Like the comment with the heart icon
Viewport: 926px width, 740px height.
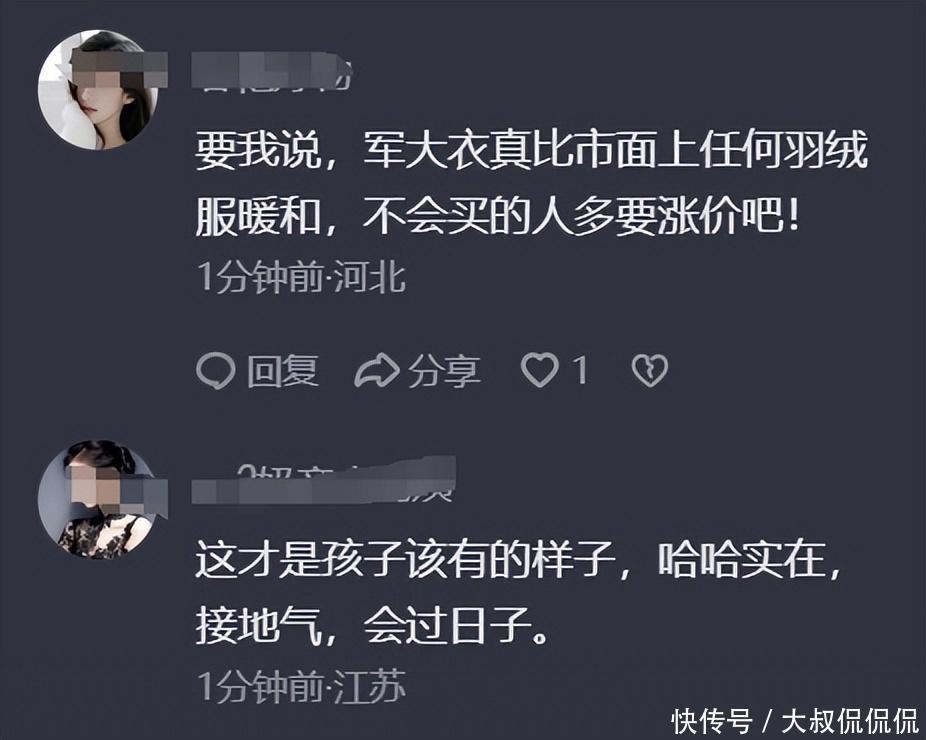(x=539, y=370)
